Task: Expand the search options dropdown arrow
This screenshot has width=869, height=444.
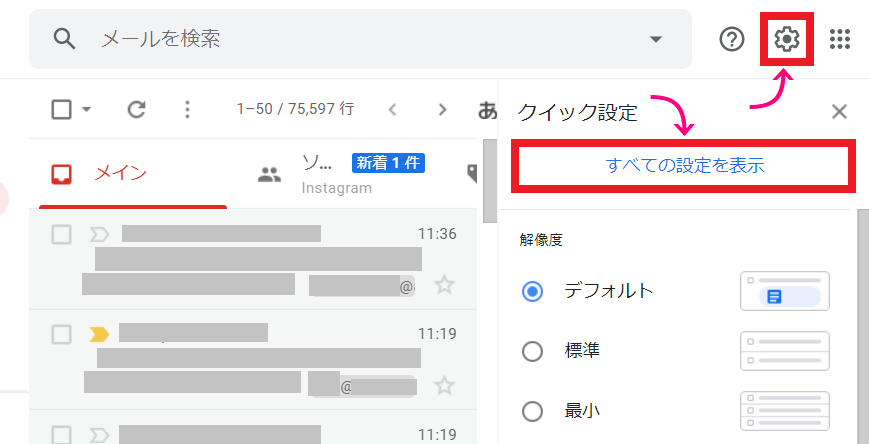Action: tap(656, 39)
